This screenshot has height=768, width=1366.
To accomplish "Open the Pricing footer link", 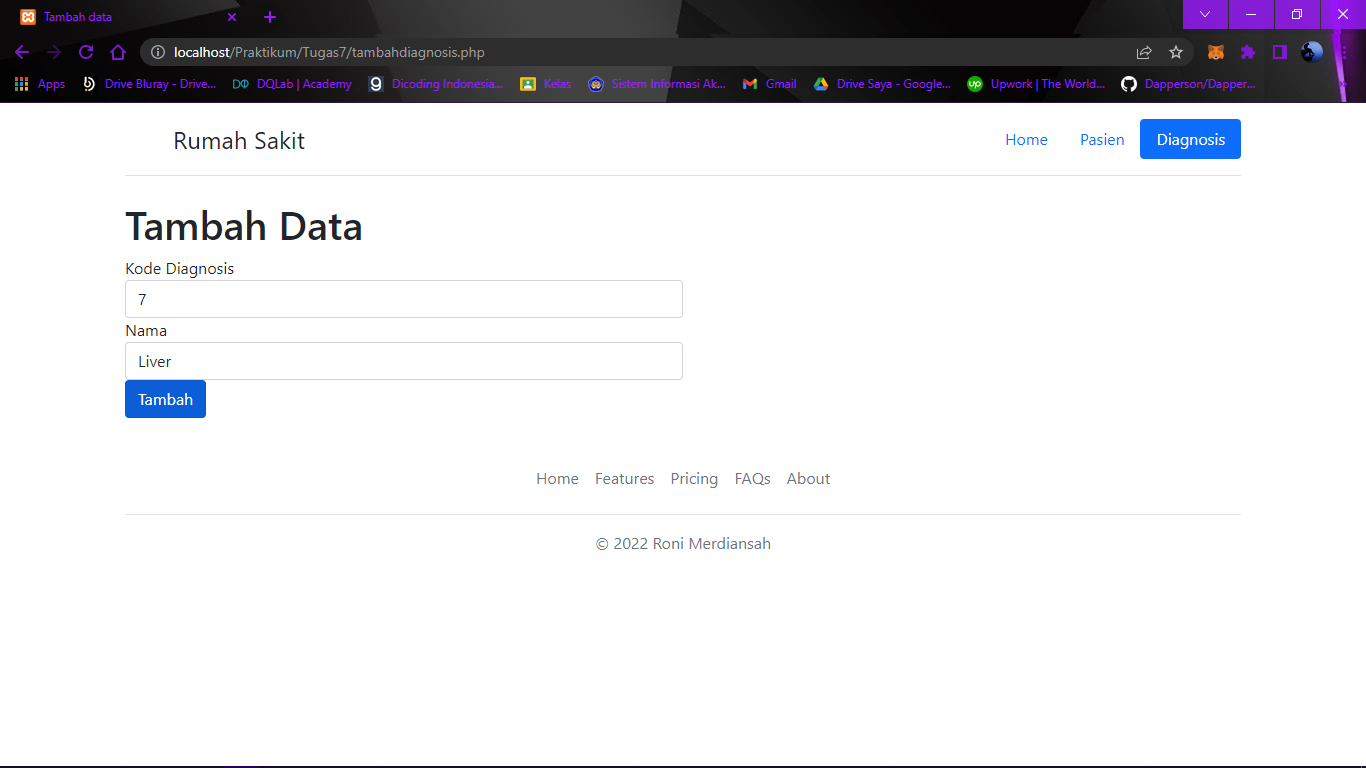I will click(x=694, y=478).
